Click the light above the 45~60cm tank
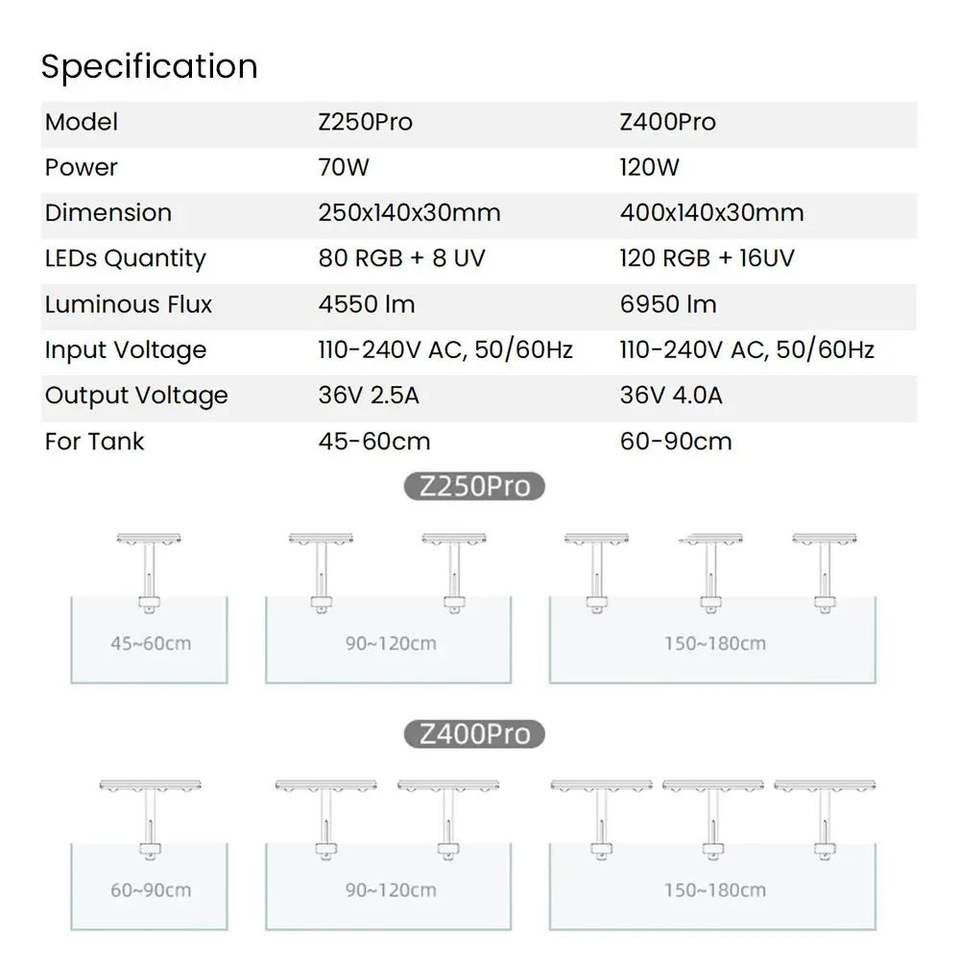960x960 pixels. 148,539
